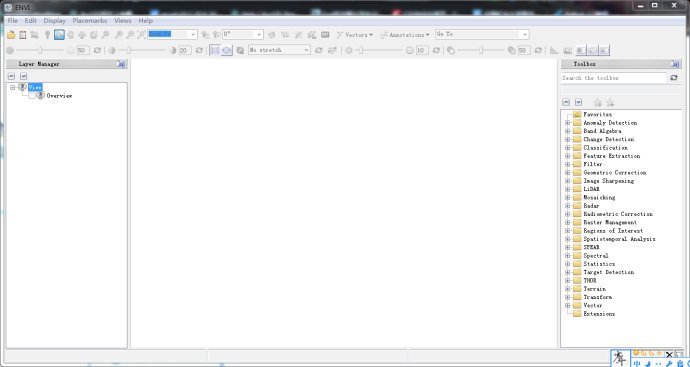Reset the No stretch setting
Screen dimensions: 690x367
coord(319,51)
